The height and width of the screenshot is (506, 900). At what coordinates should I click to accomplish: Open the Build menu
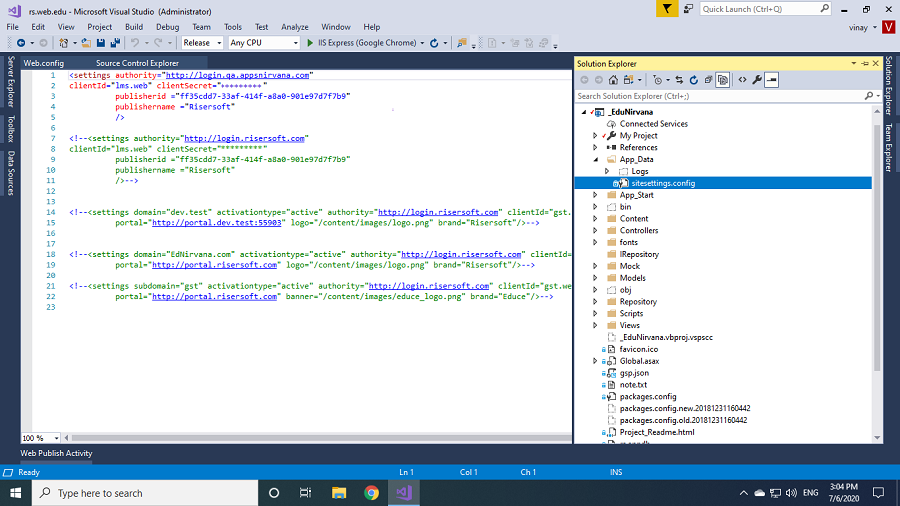(x=134, y=27)
